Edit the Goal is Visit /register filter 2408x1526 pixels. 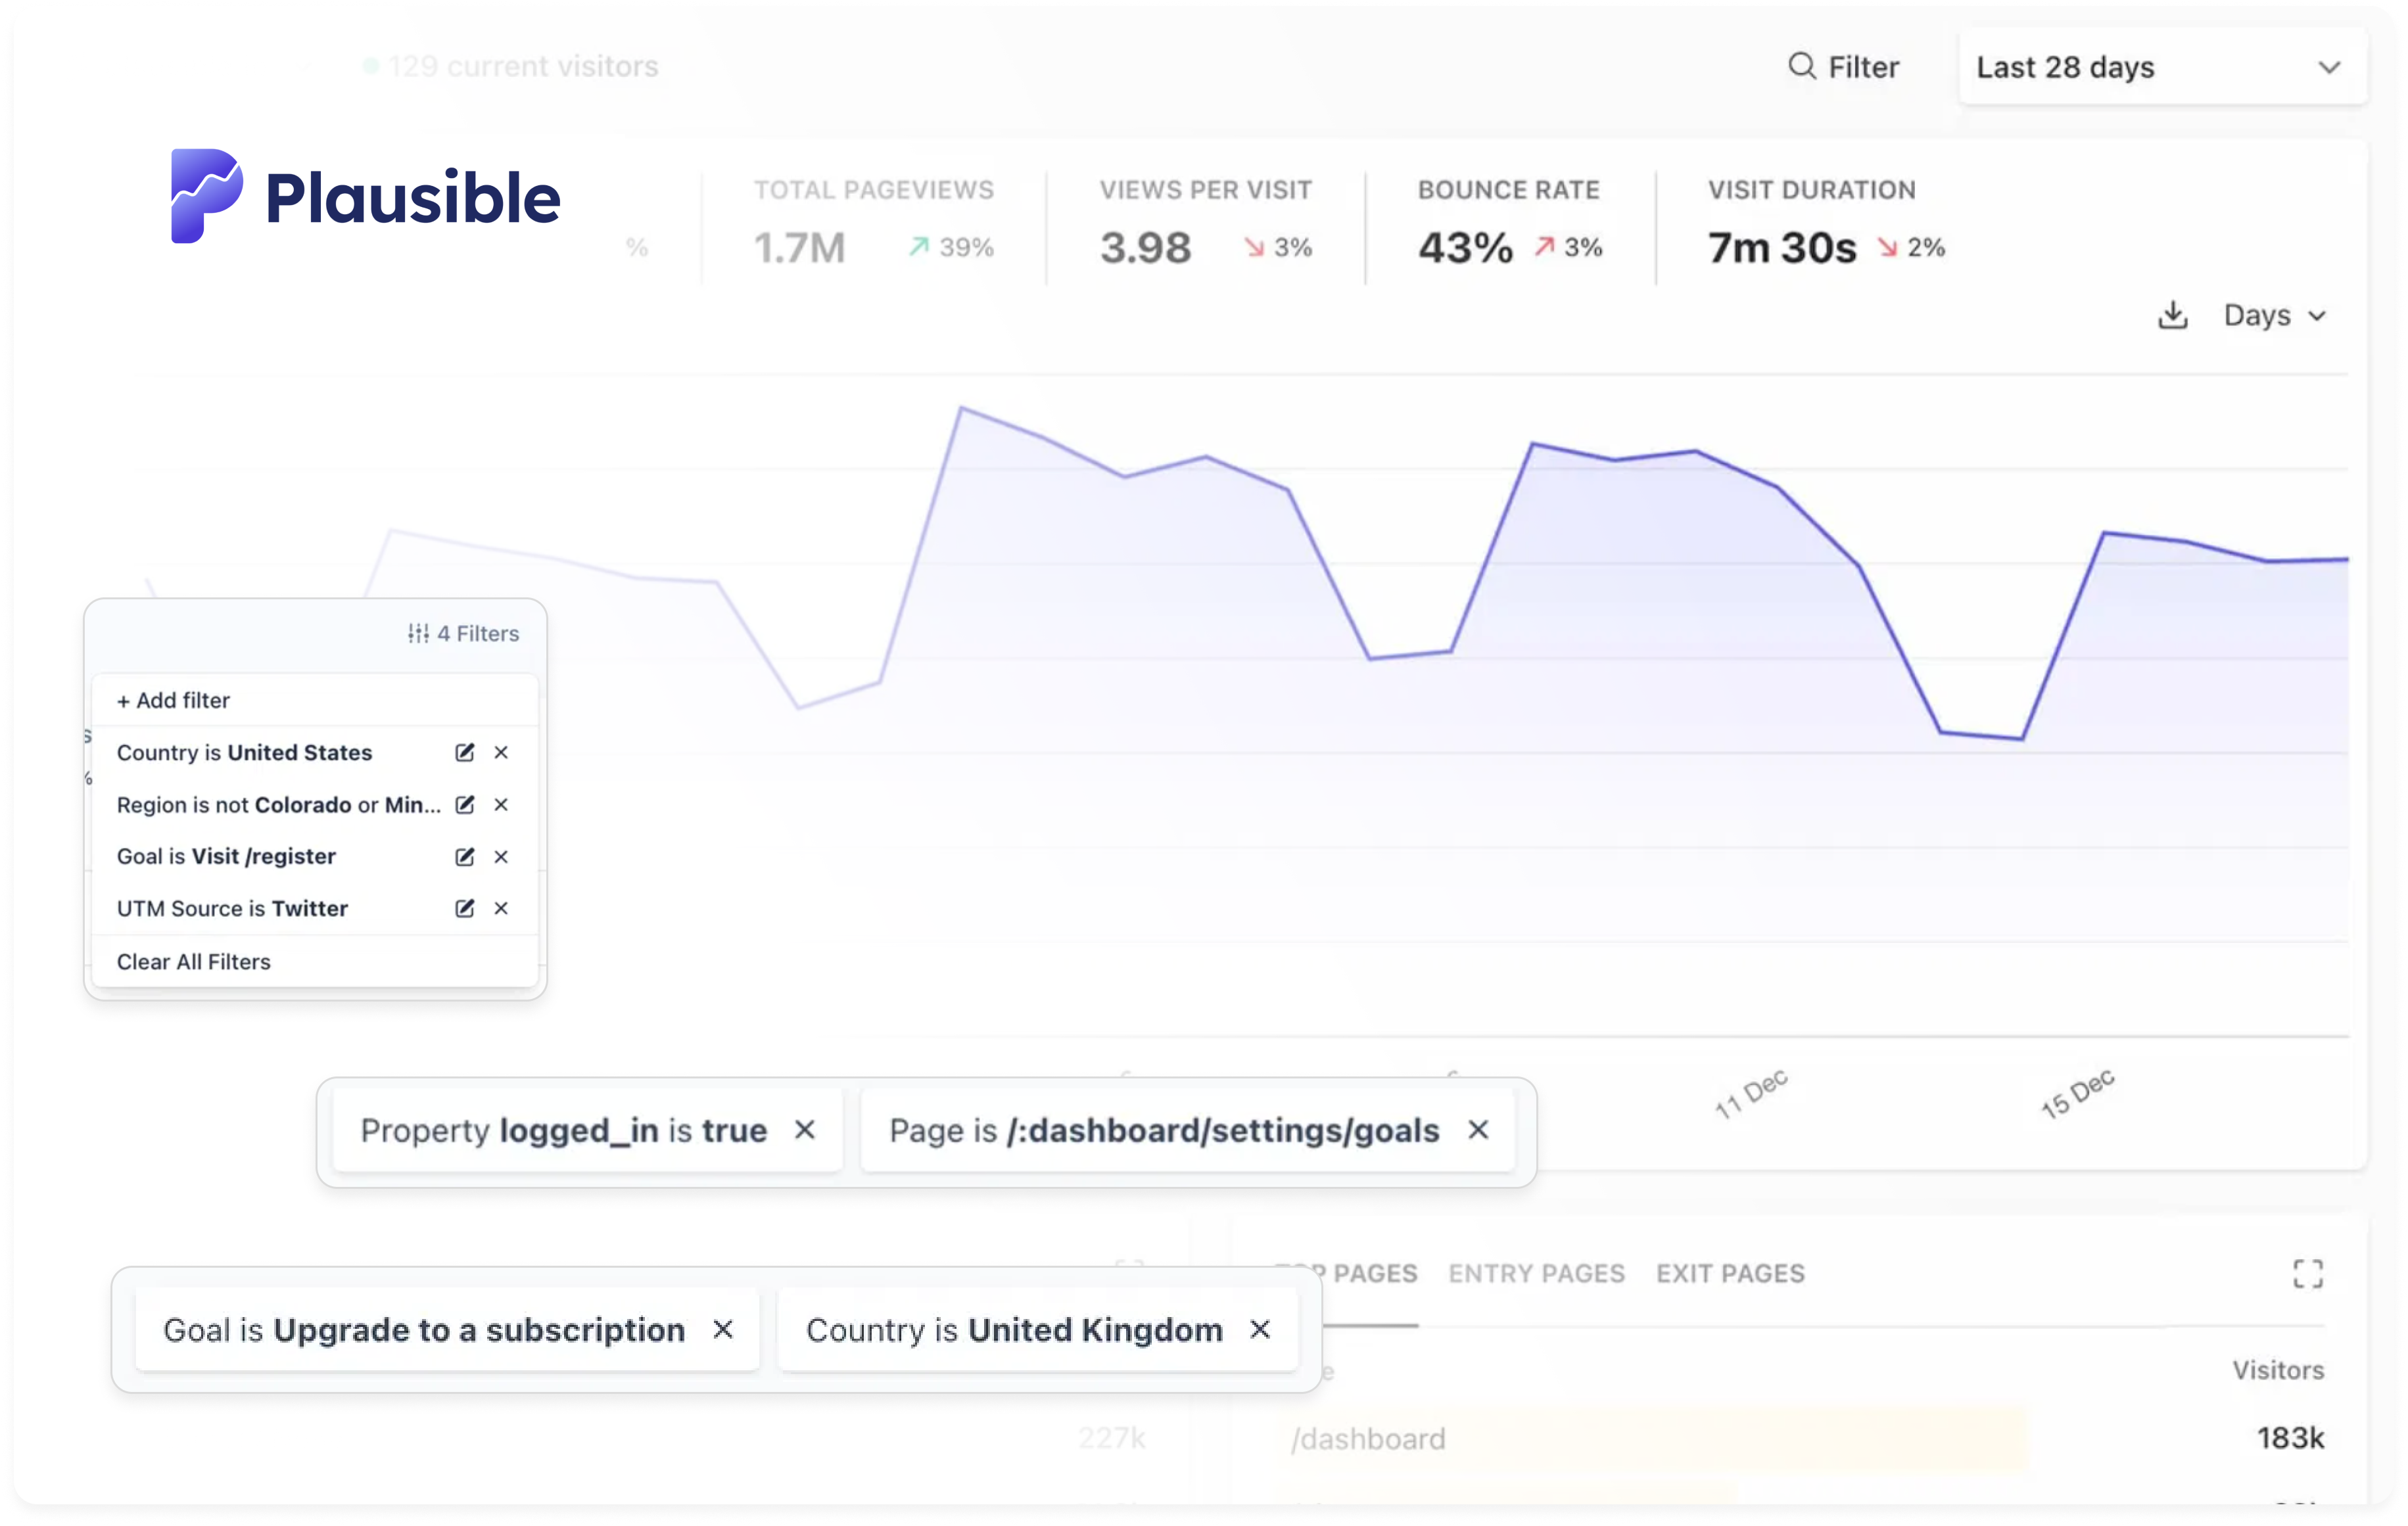point(463,856)
